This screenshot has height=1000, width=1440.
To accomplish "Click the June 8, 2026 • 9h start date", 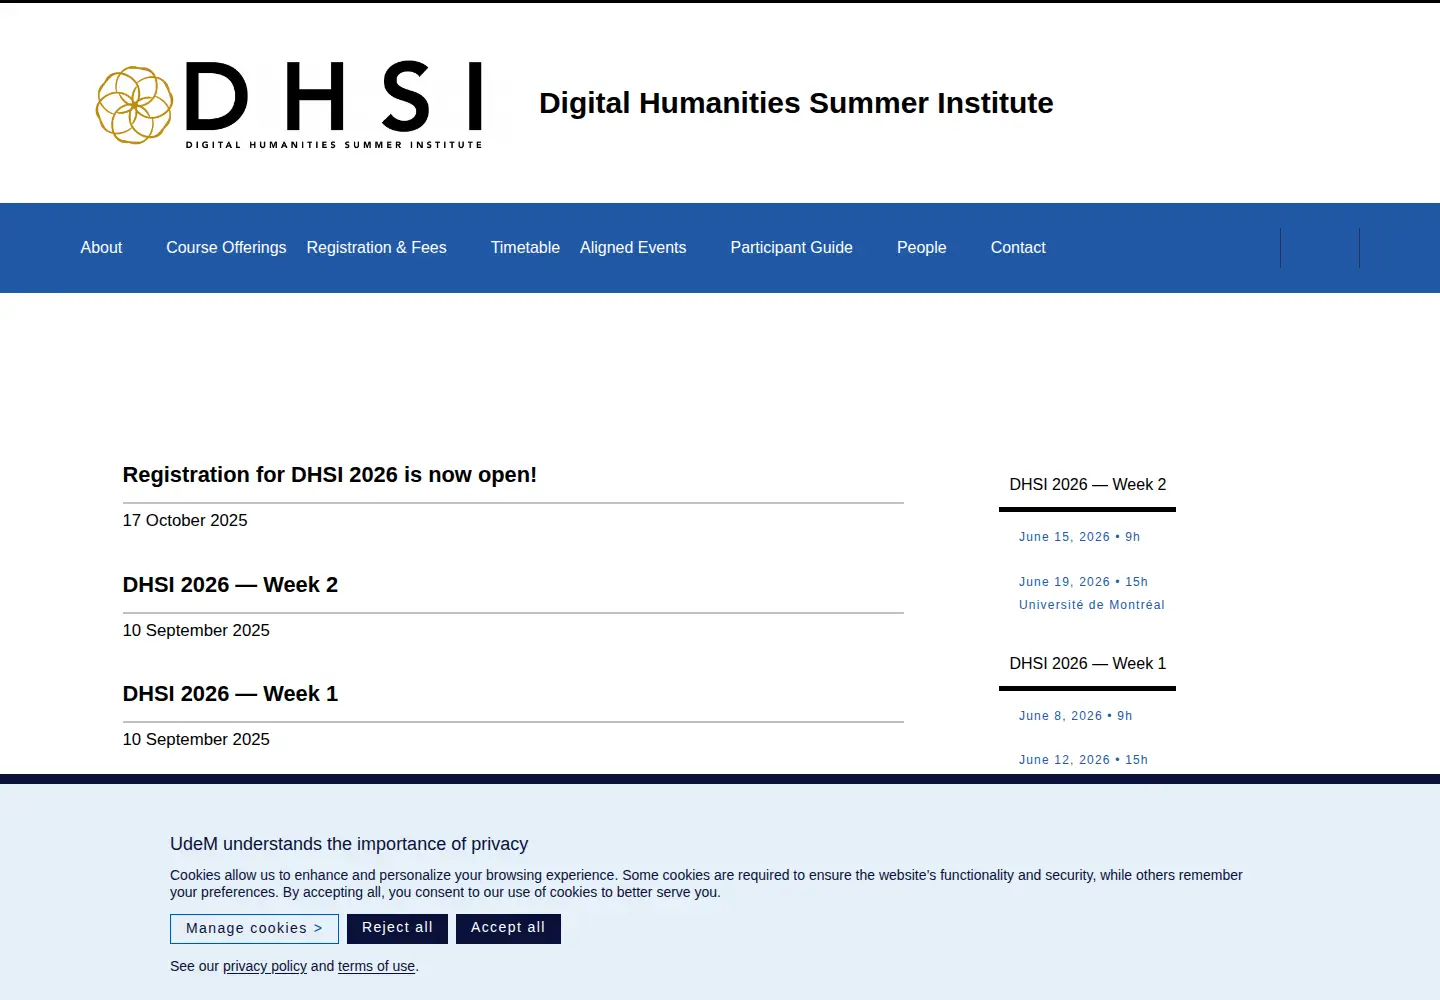I will click(1076, 716).
